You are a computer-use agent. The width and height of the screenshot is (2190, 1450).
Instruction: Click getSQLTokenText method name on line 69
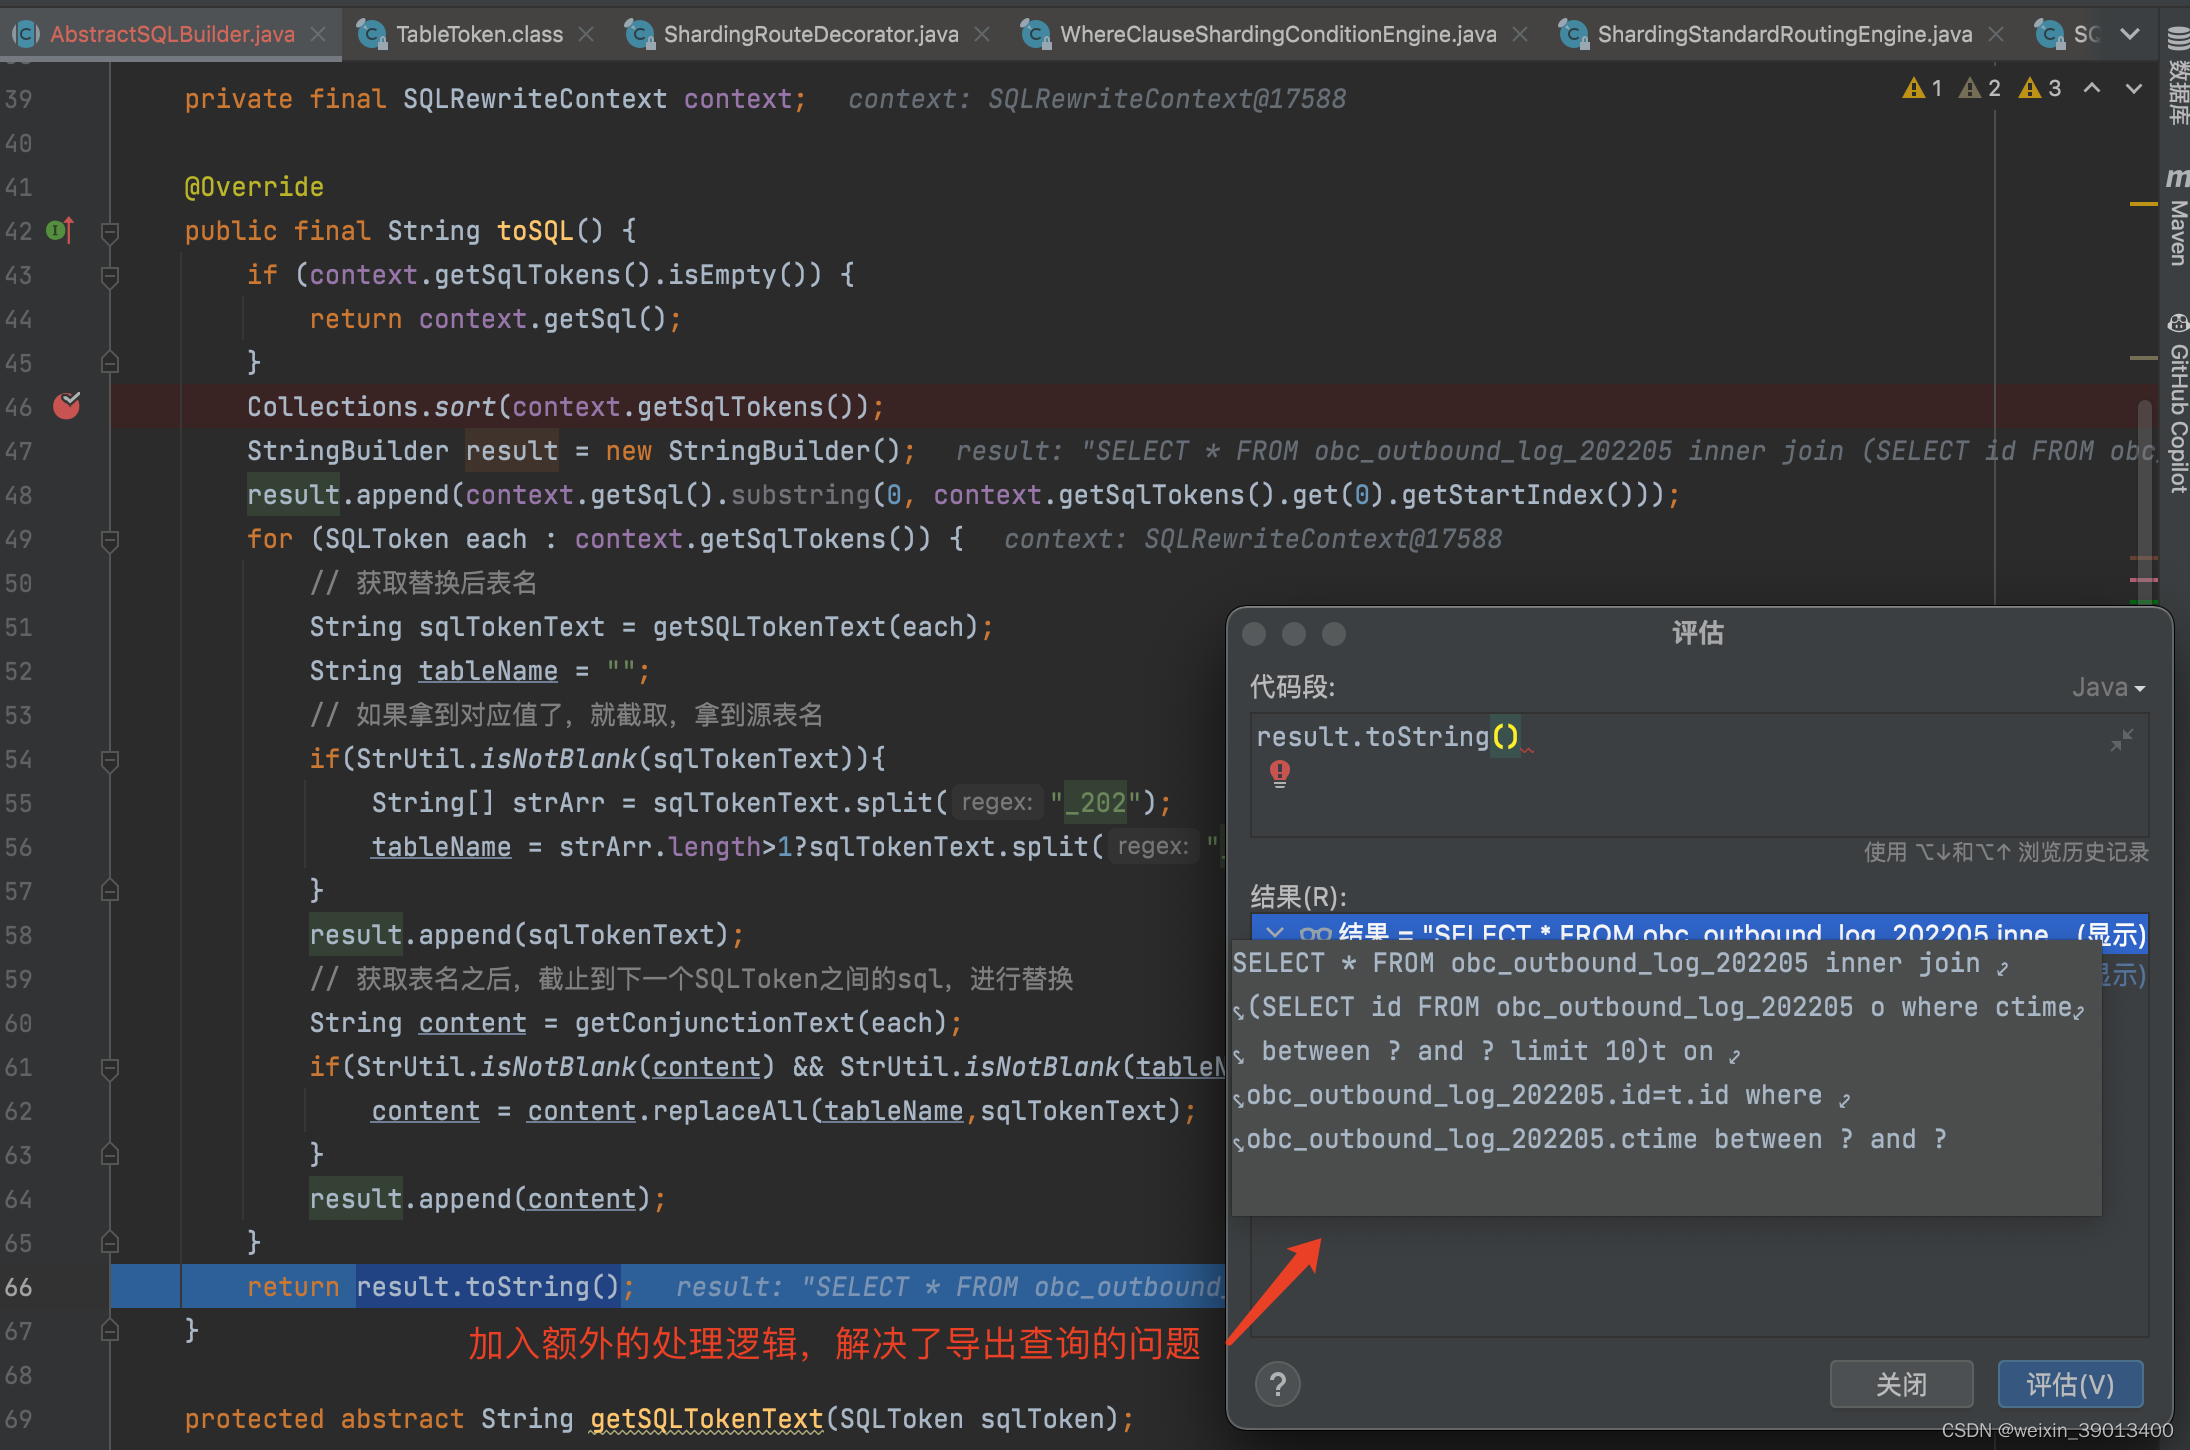(706, 1419)
